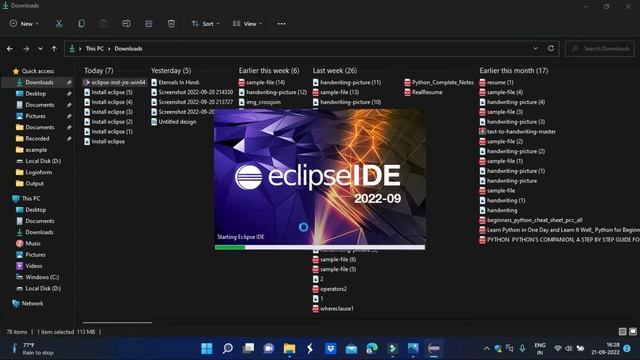Image resolution: width=640 pixels, height=360 pixels.
Task: Open the Sort options dropdown
Action: tap(205, 24)
